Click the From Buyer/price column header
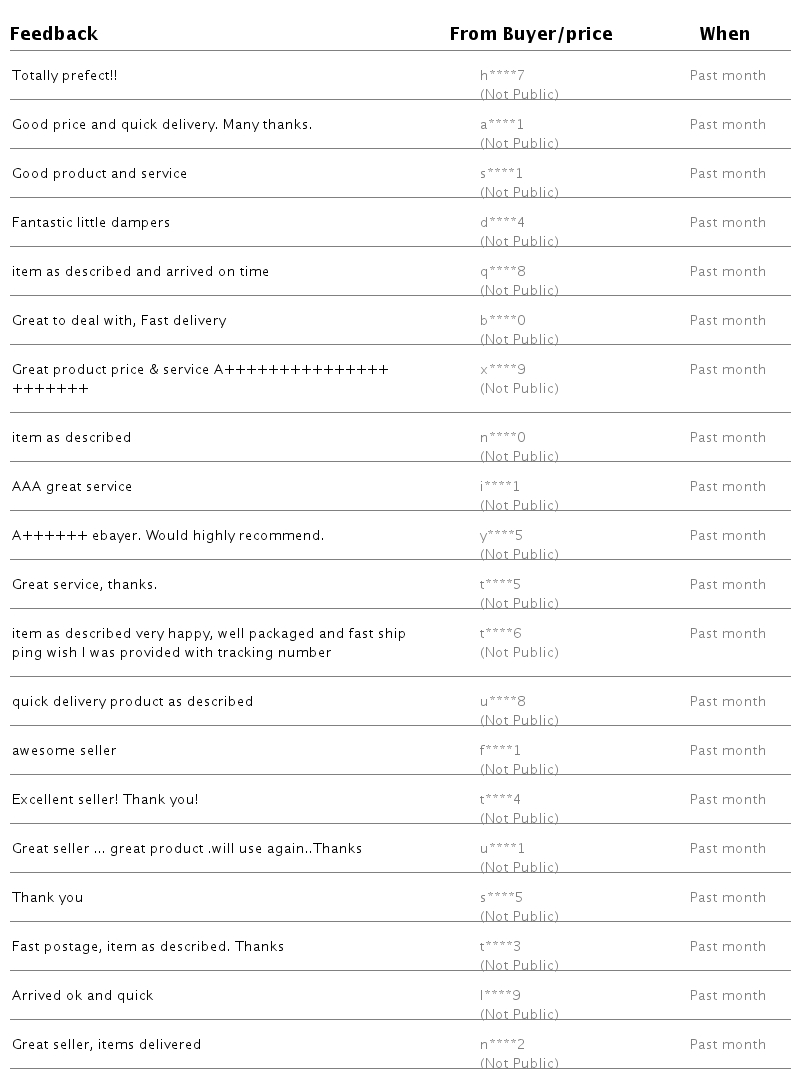Screen dimensions: 800x1069 (530, 34)
